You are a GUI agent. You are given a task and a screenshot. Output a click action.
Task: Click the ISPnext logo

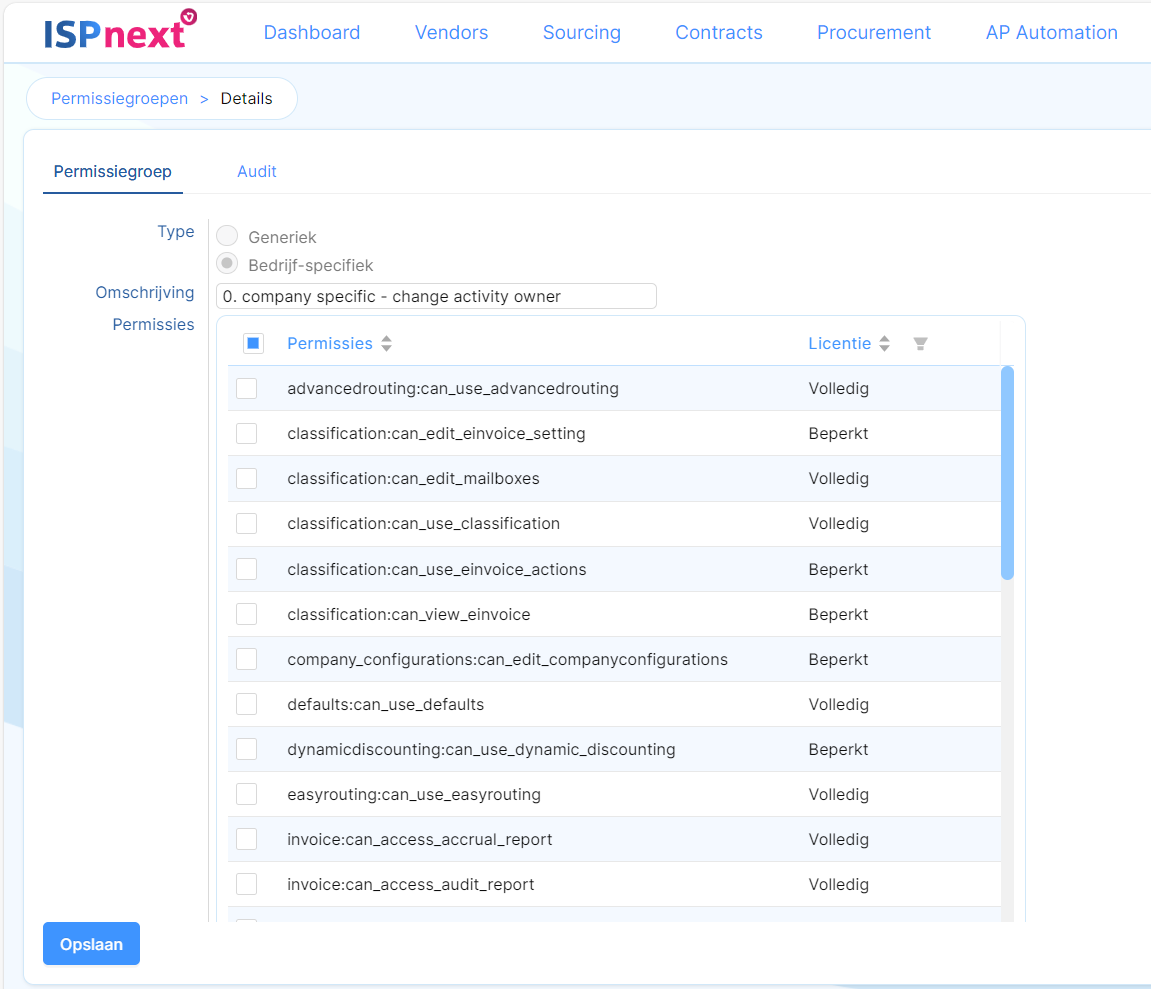pyautogui.click(x=120, y=31)
